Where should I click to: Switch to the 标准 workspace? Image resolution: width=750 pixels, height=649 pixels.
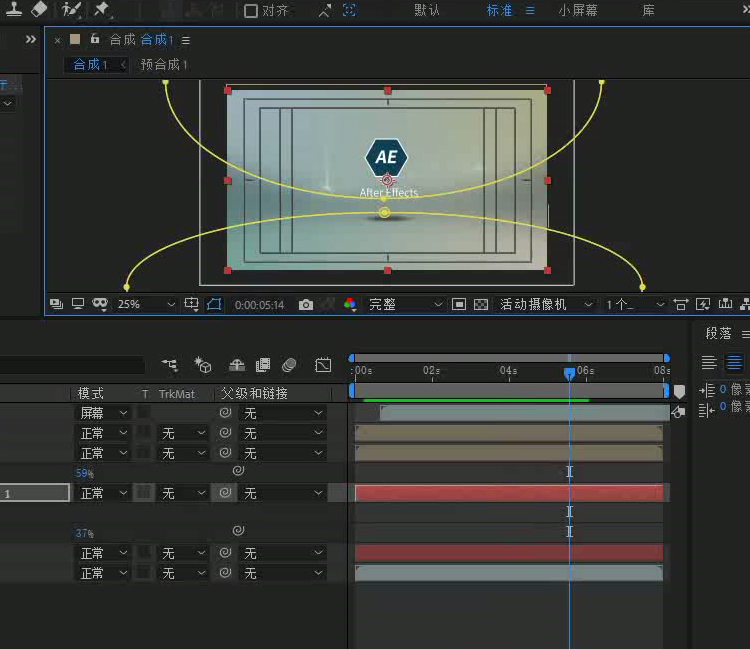499,10
